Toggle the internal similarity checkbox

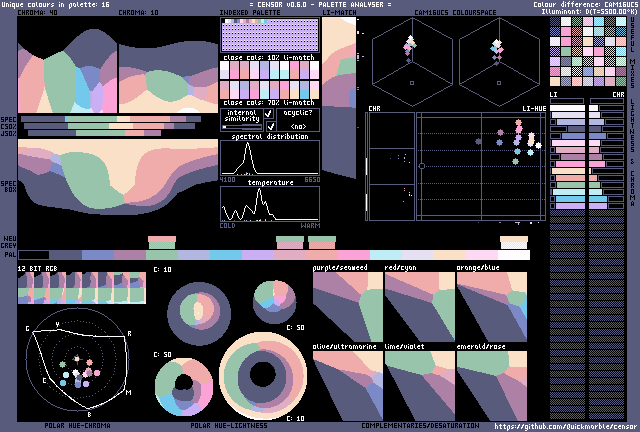(269, 114)
